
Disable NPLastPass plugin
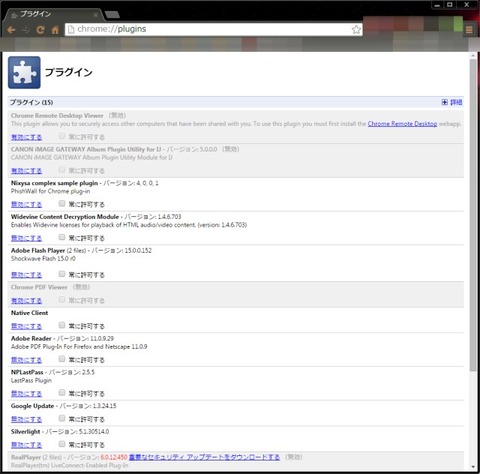26,394
